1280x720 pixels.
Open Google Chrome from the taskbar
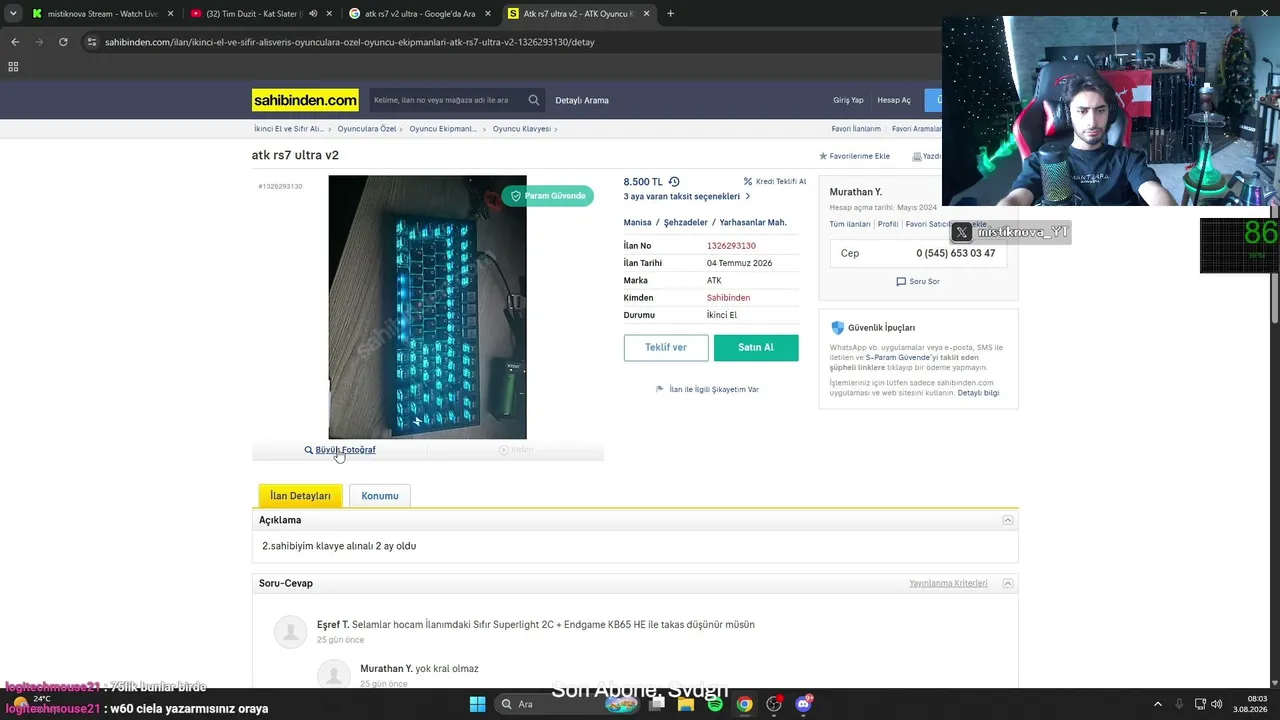click(744, 704)
